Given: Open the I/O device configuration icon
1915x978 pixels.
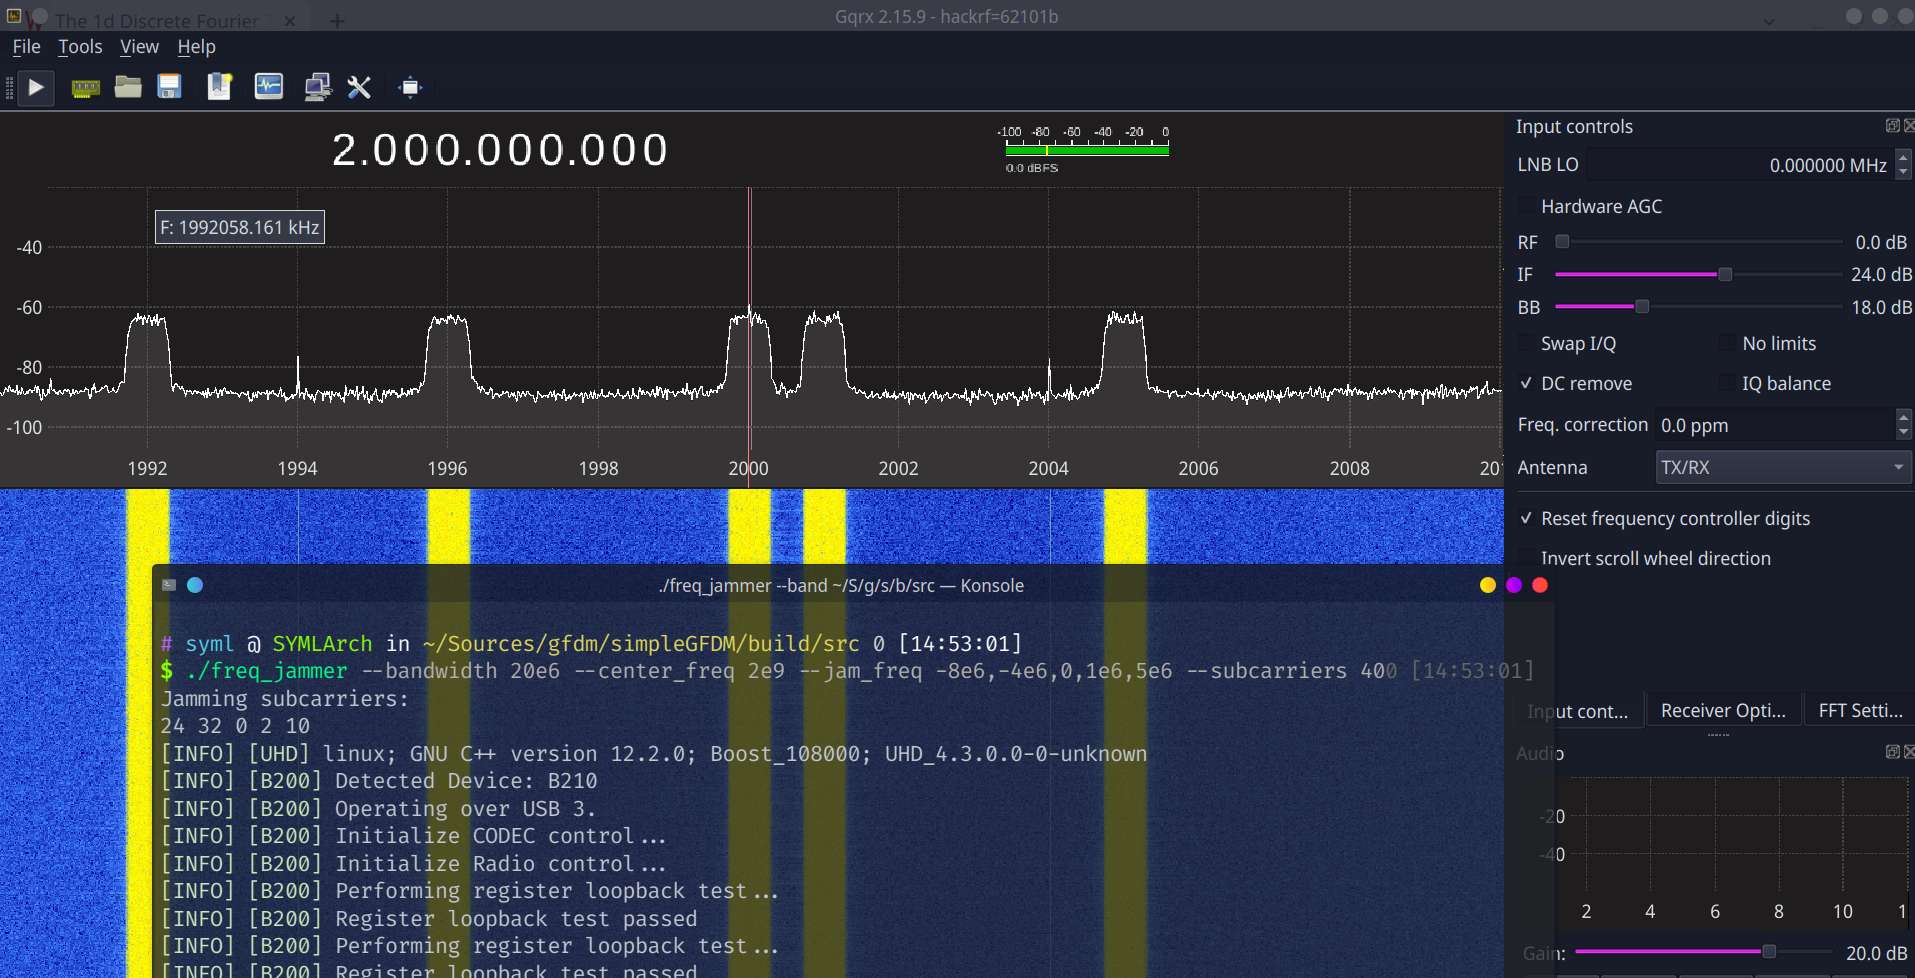Looking at the screenshot, I should pyautogui.click(x=86, y=88).
